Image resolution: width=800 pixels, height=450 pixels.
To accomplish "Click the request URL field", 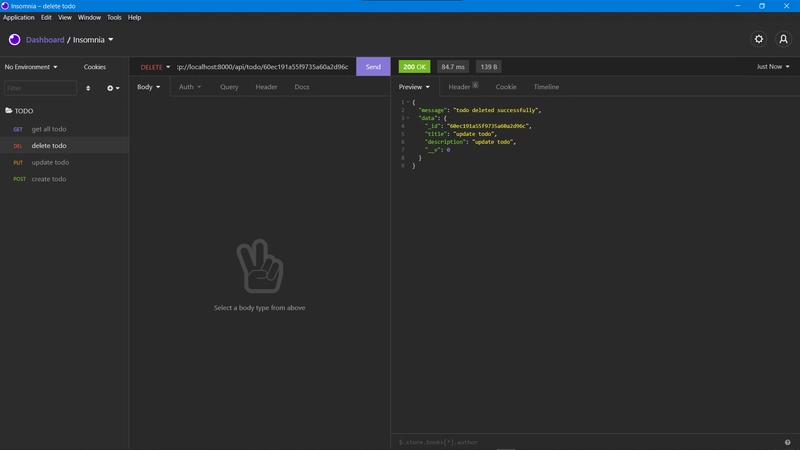I will tap(263, 67).
